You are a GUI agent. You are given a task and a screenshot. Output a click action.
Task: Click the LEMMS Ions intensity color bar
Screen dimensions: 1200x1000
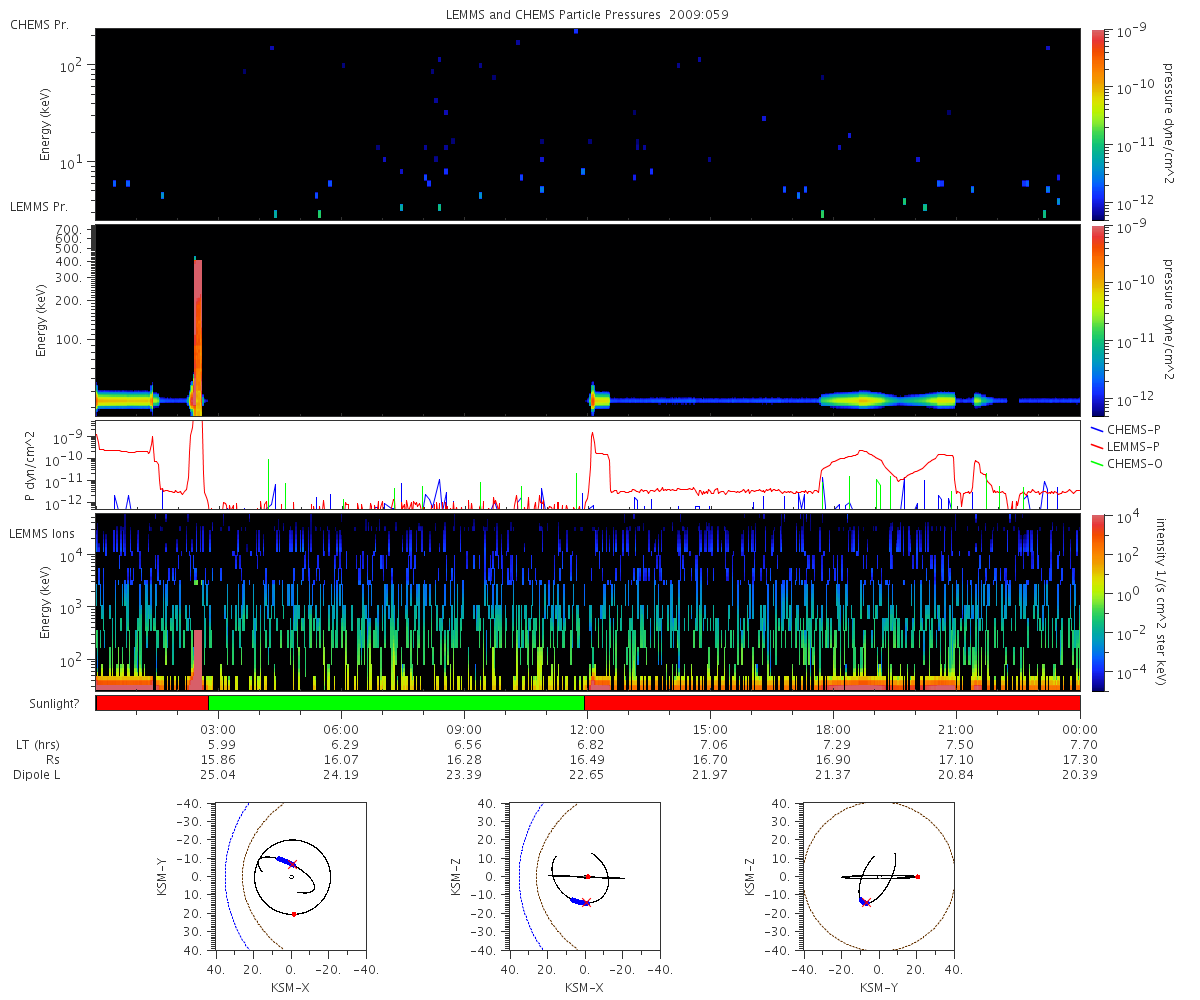tap(1097, 602)
